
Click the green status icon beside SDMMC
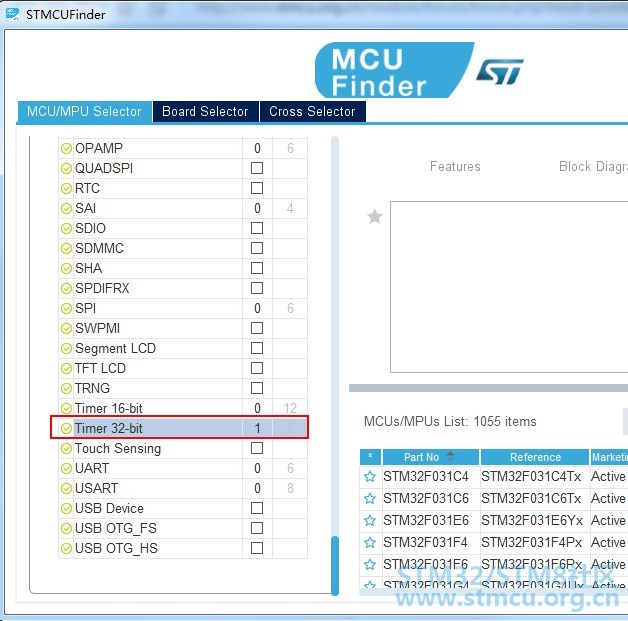[x=66, y=248]
